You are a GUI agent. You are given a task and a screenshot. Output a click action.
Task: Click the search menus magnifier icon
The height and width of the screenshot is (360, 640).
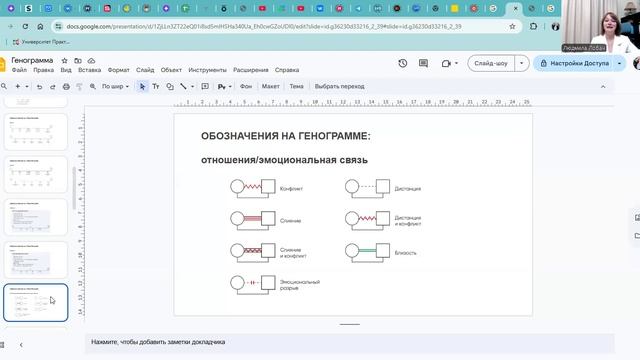(4, 87)
